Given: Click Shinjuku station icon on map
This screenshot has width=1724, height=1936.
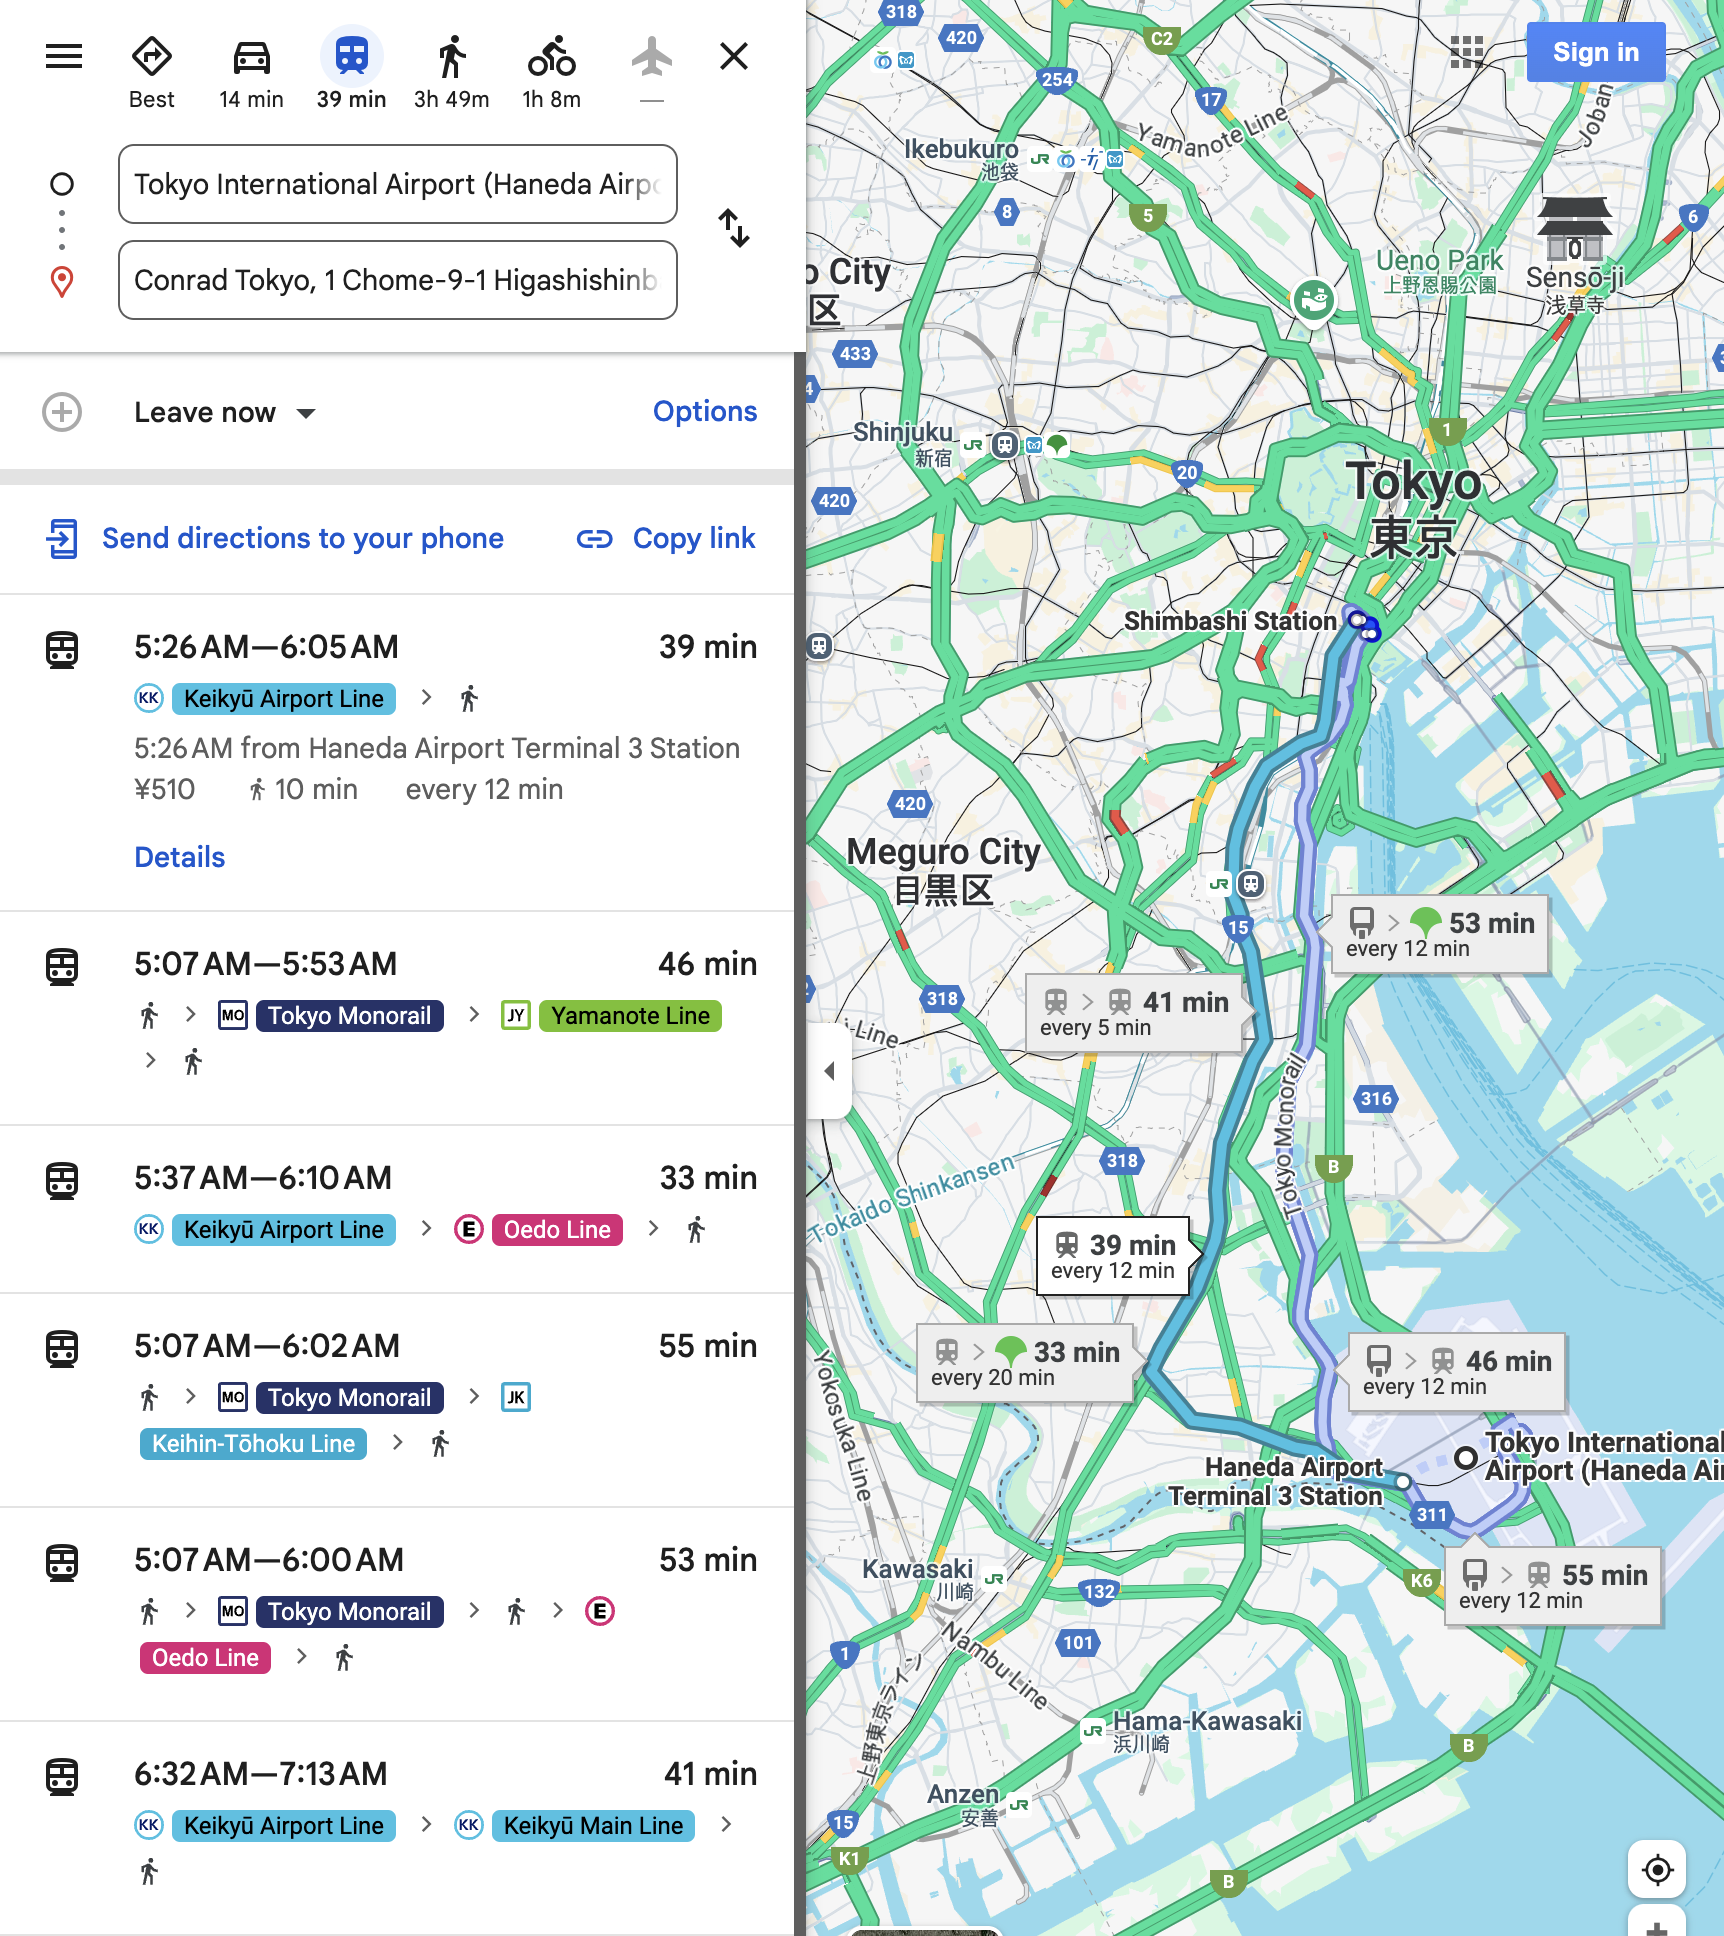Looking at the screenshot, I should pos(1005,444).
